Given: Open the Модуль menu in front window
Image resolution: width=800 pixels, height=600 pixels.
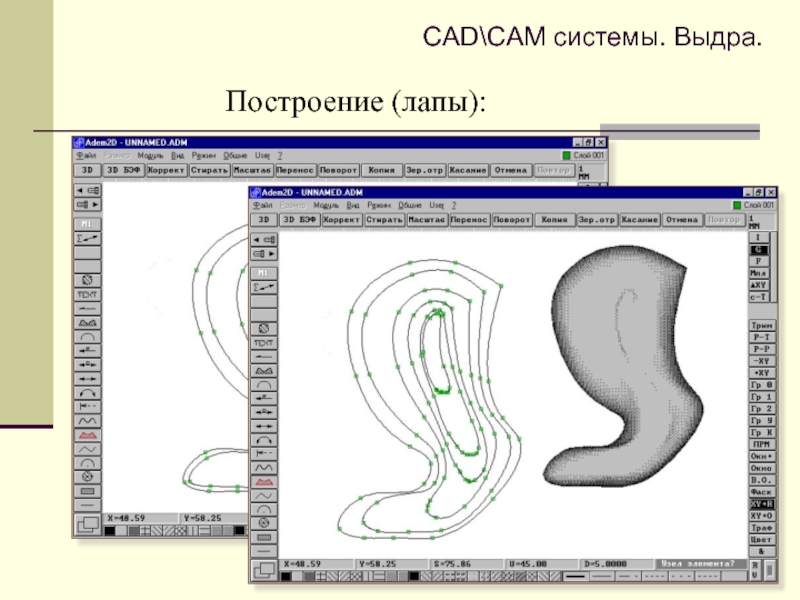Looking at the screenshot, I should pos(325,203).
